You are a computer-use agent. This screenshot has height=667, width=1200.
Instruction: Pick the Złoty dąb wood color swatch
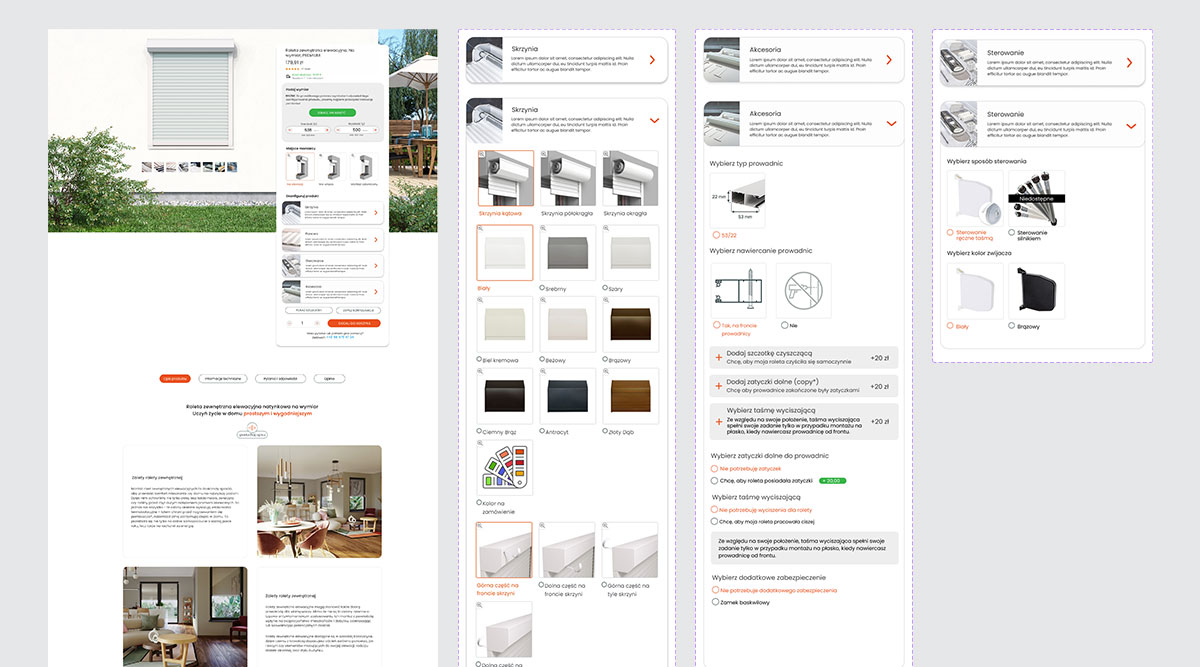point(630,395)
